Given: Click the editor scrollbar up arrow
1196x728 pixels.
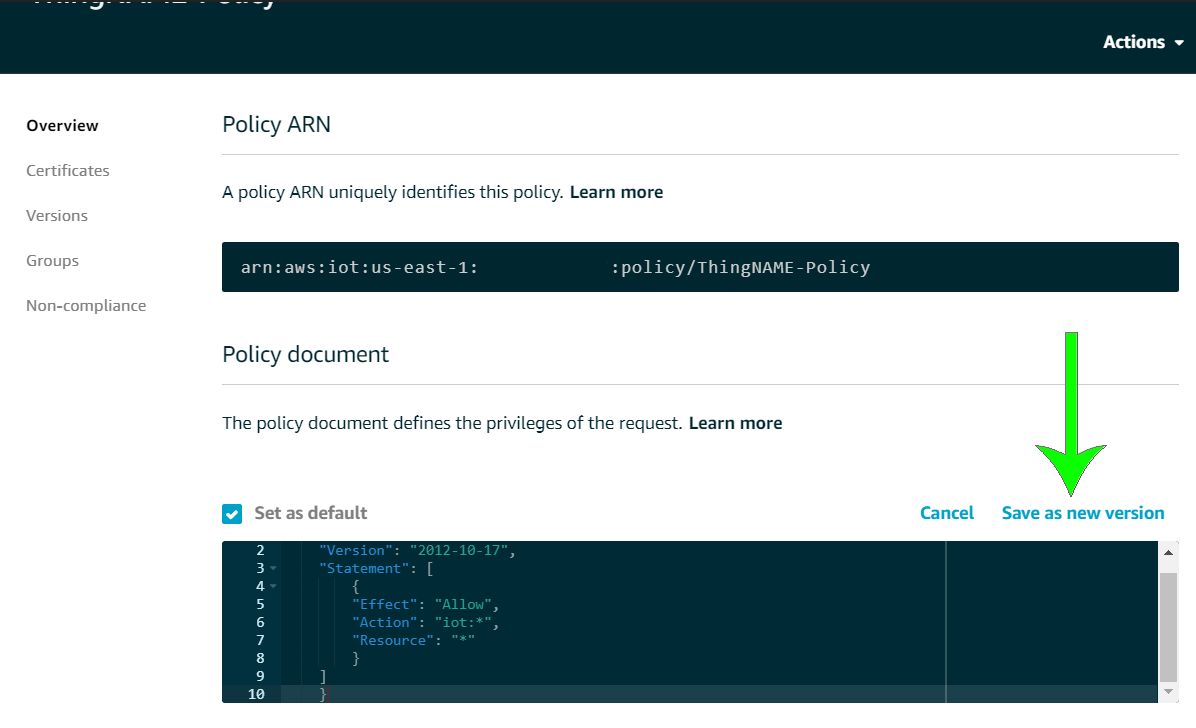Looking at the screenshot, I should (1168, 552).
